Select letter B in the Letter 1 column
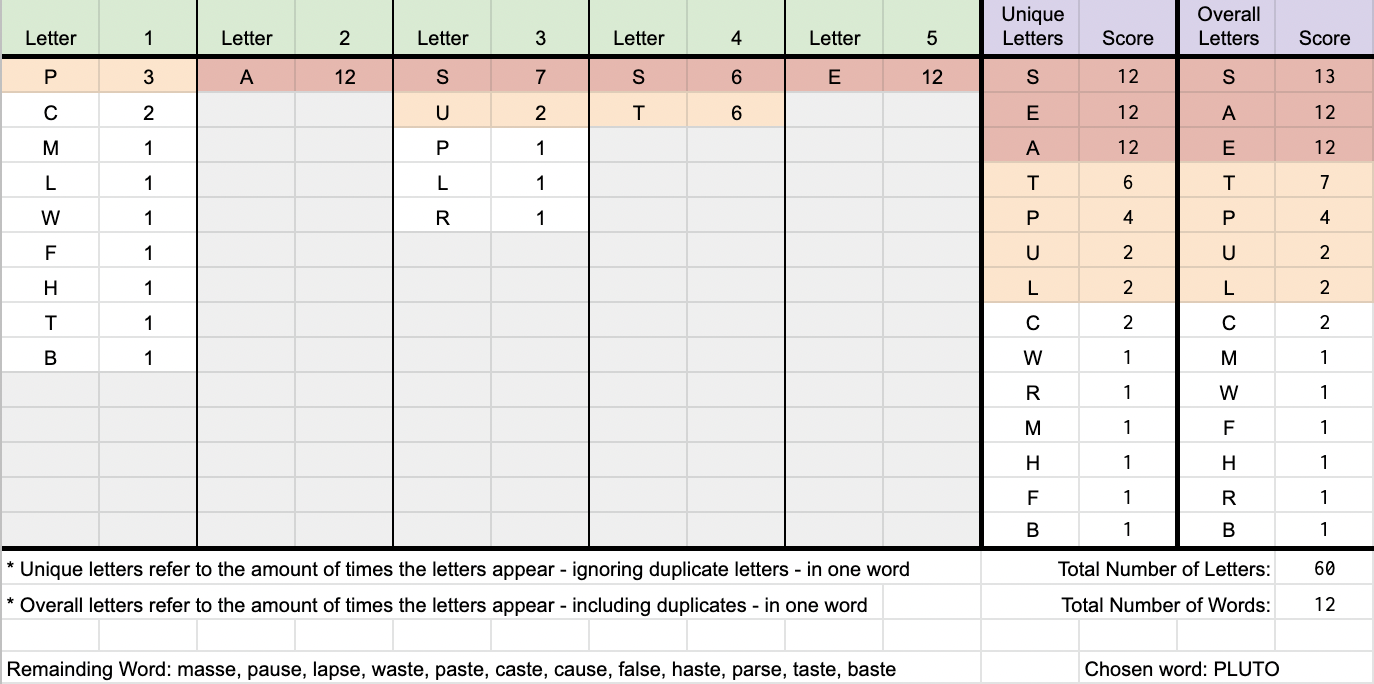The height and width of the screenshot is (684, 1374). pyautogui.click(x=50, y=357)
